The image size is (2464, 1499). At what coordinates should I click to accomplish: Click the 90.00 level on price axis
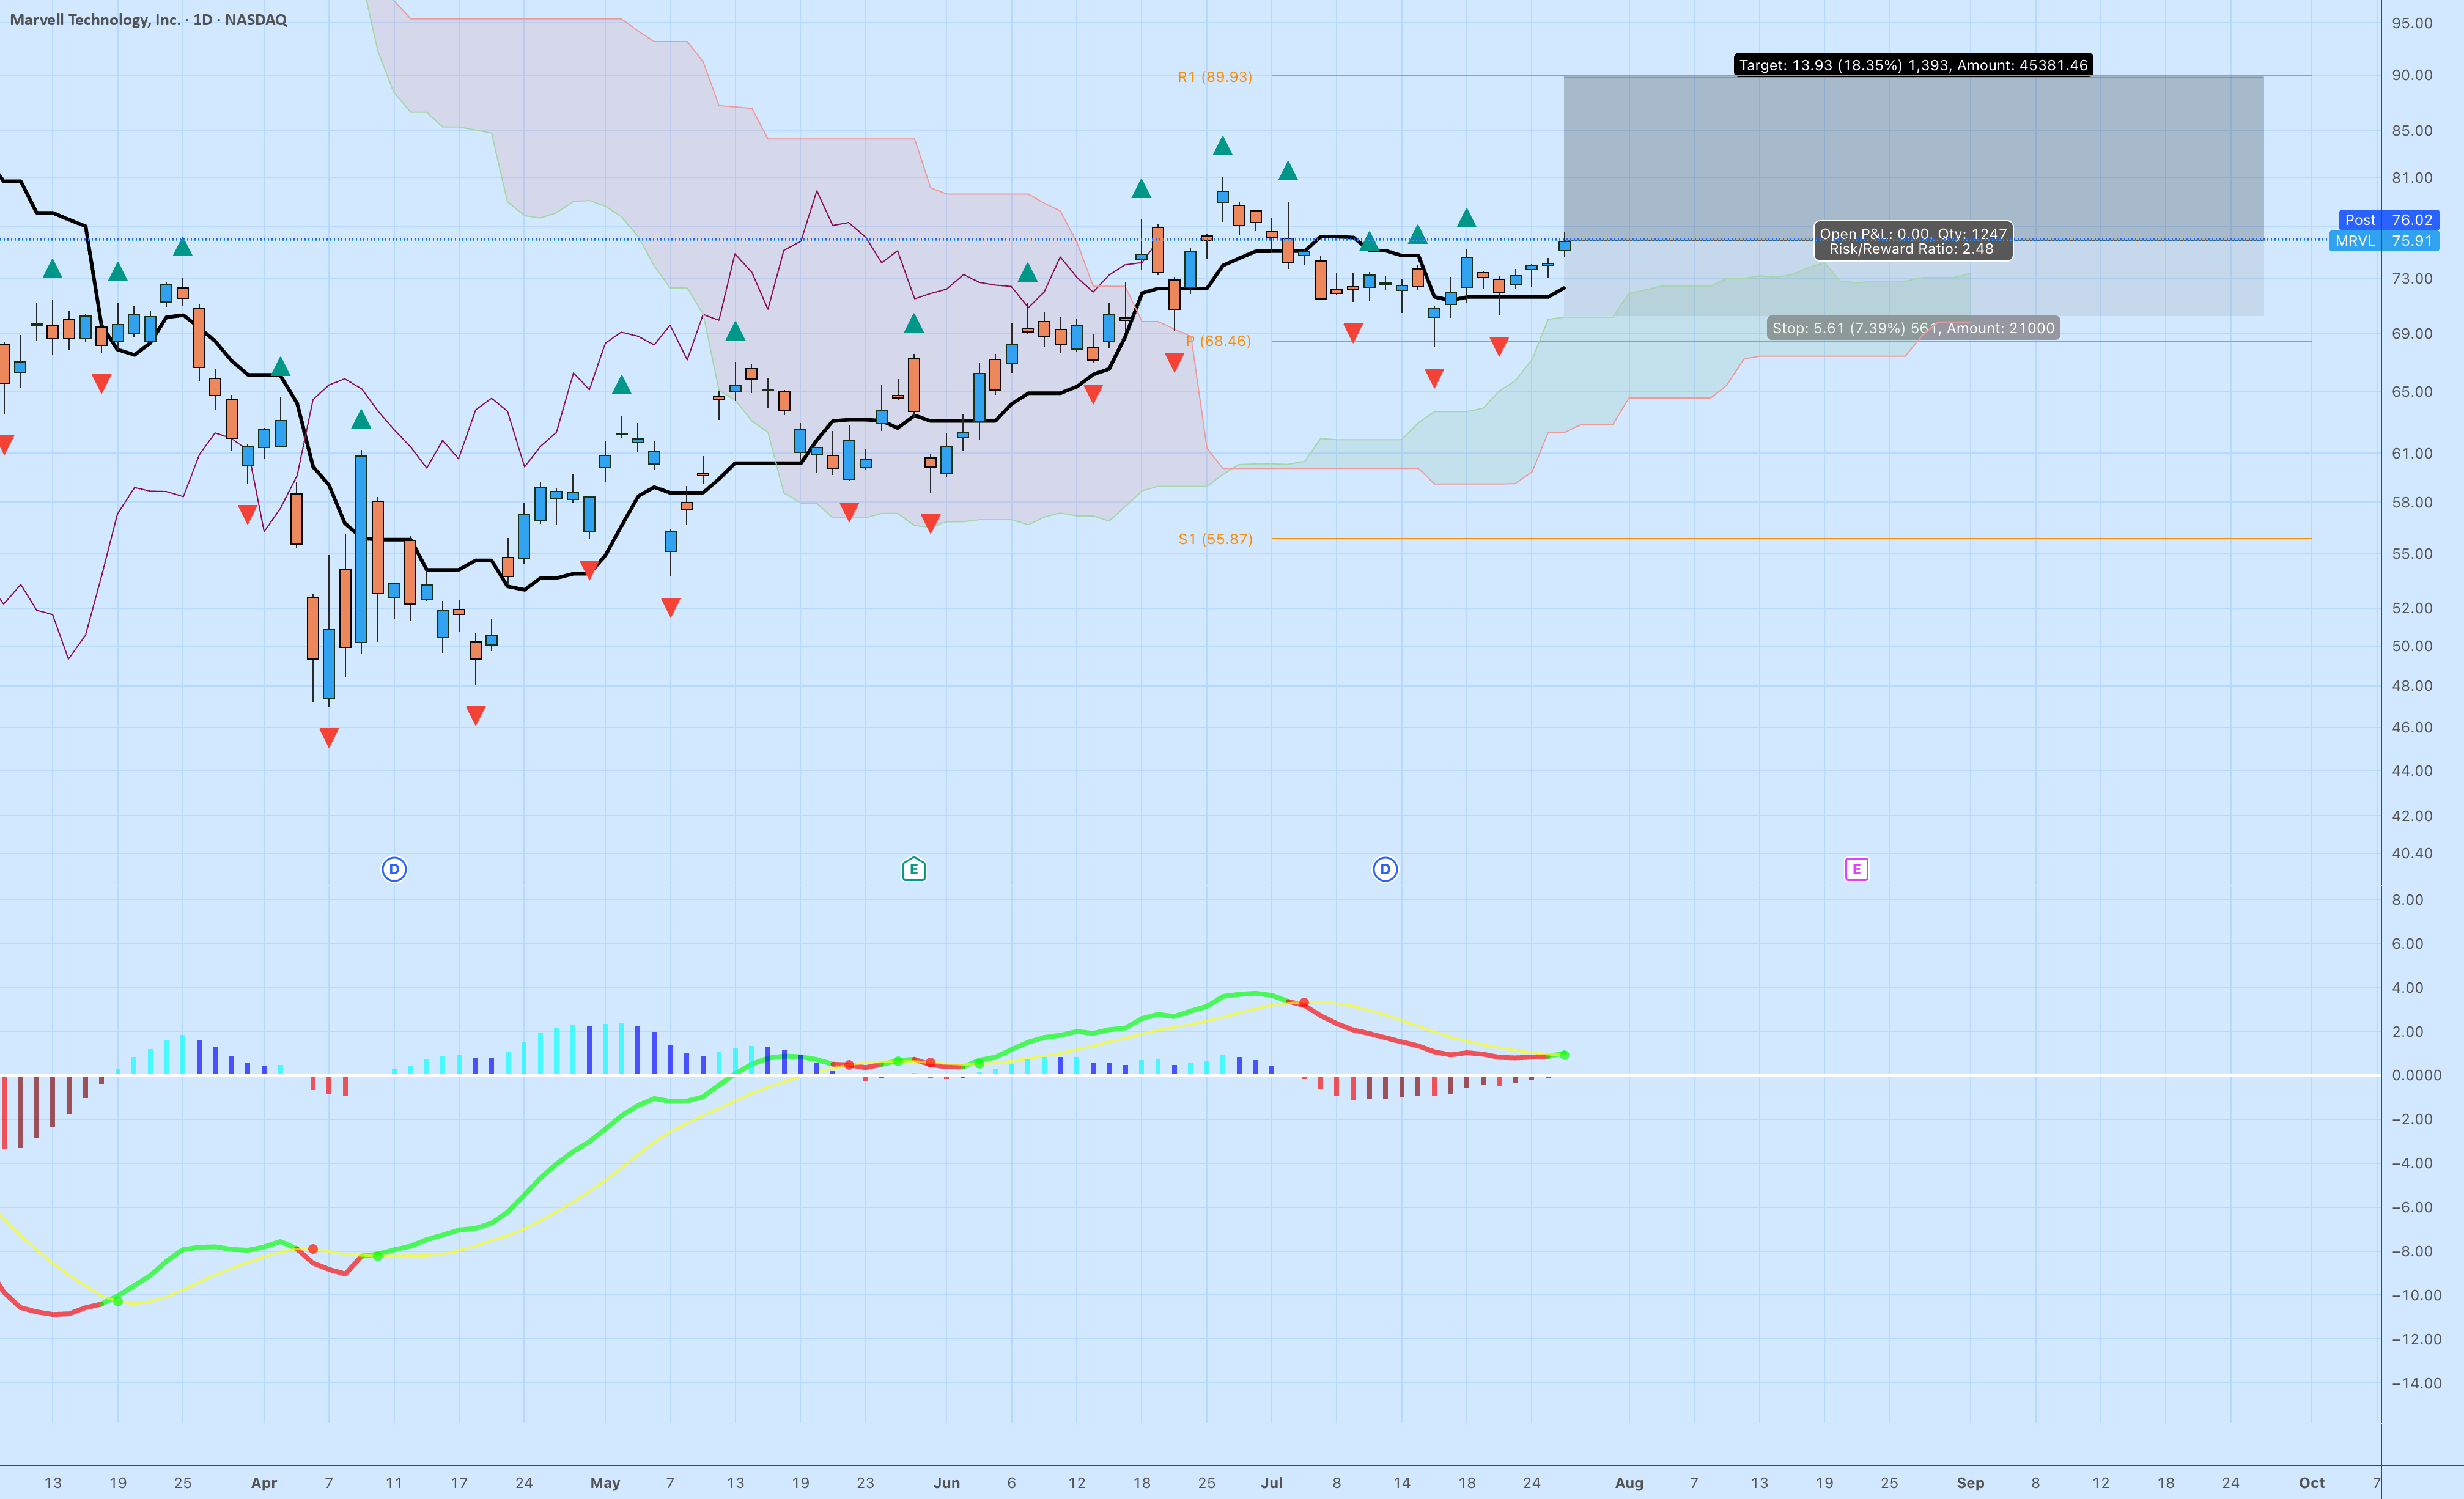coord(2412,75)
